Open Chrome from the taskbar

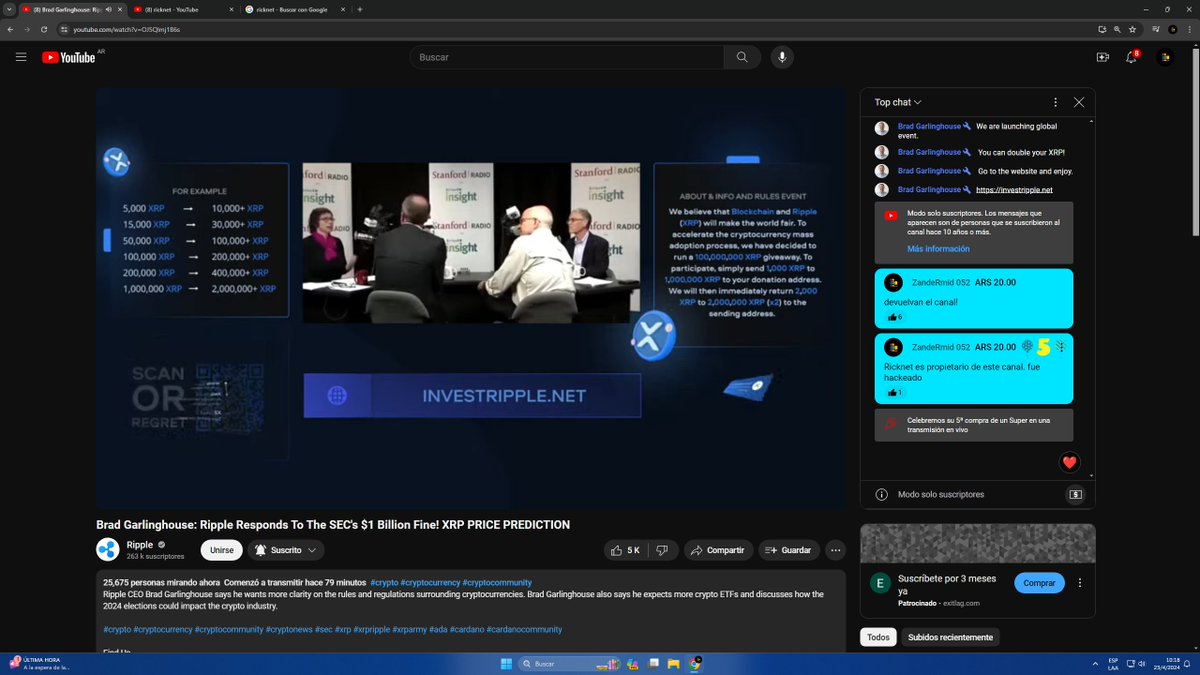695,663
